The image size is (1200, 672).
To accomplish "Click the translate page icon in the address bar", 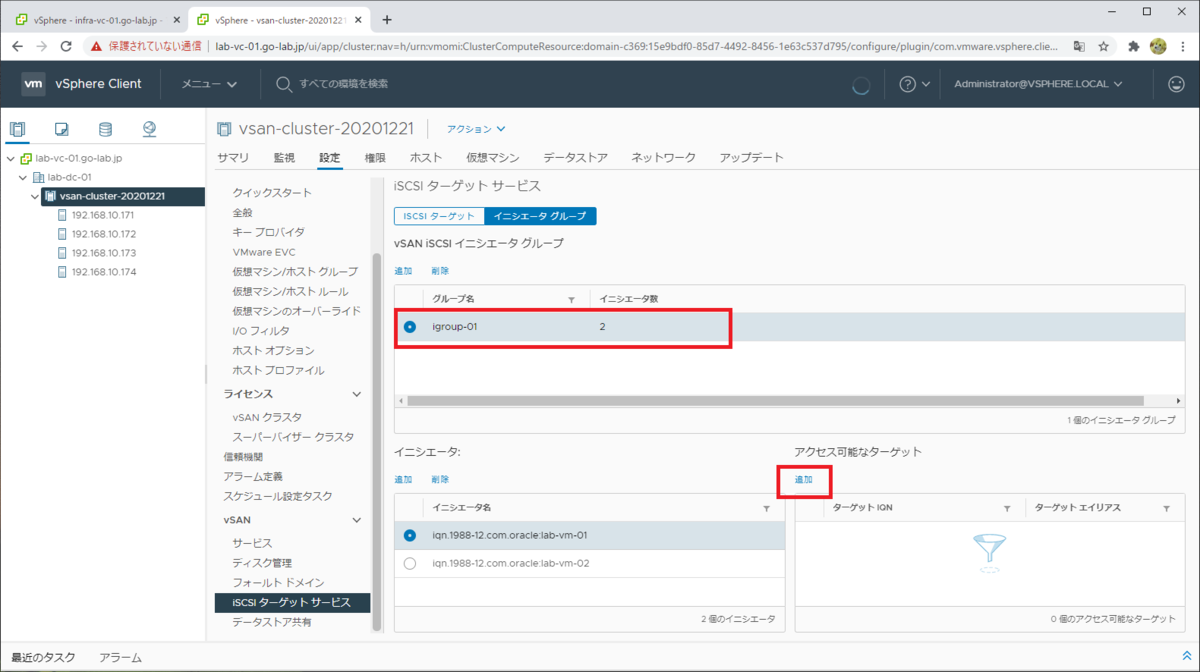I will (x=1079, y=46).
